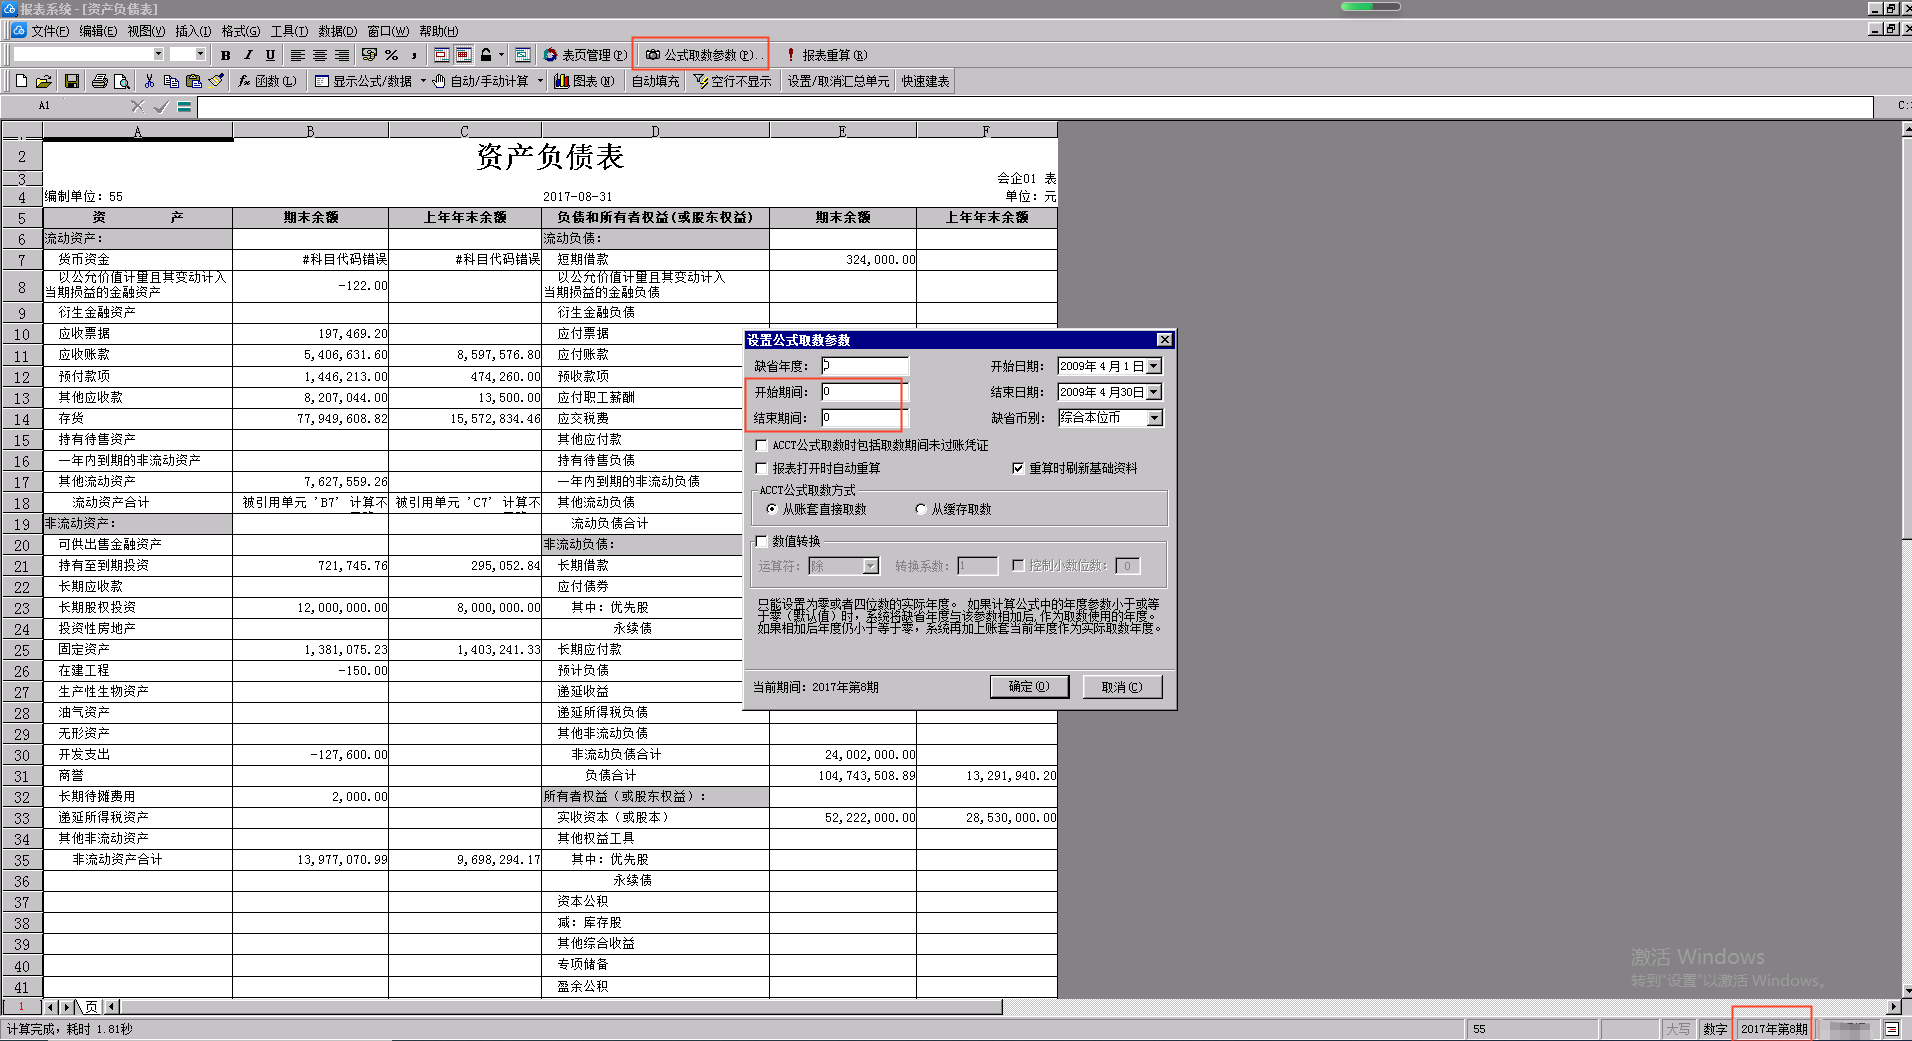Click the Bold formatting icon
Image resolution: width=1912 pixels, height=1041 pixels.
point(226,55)
